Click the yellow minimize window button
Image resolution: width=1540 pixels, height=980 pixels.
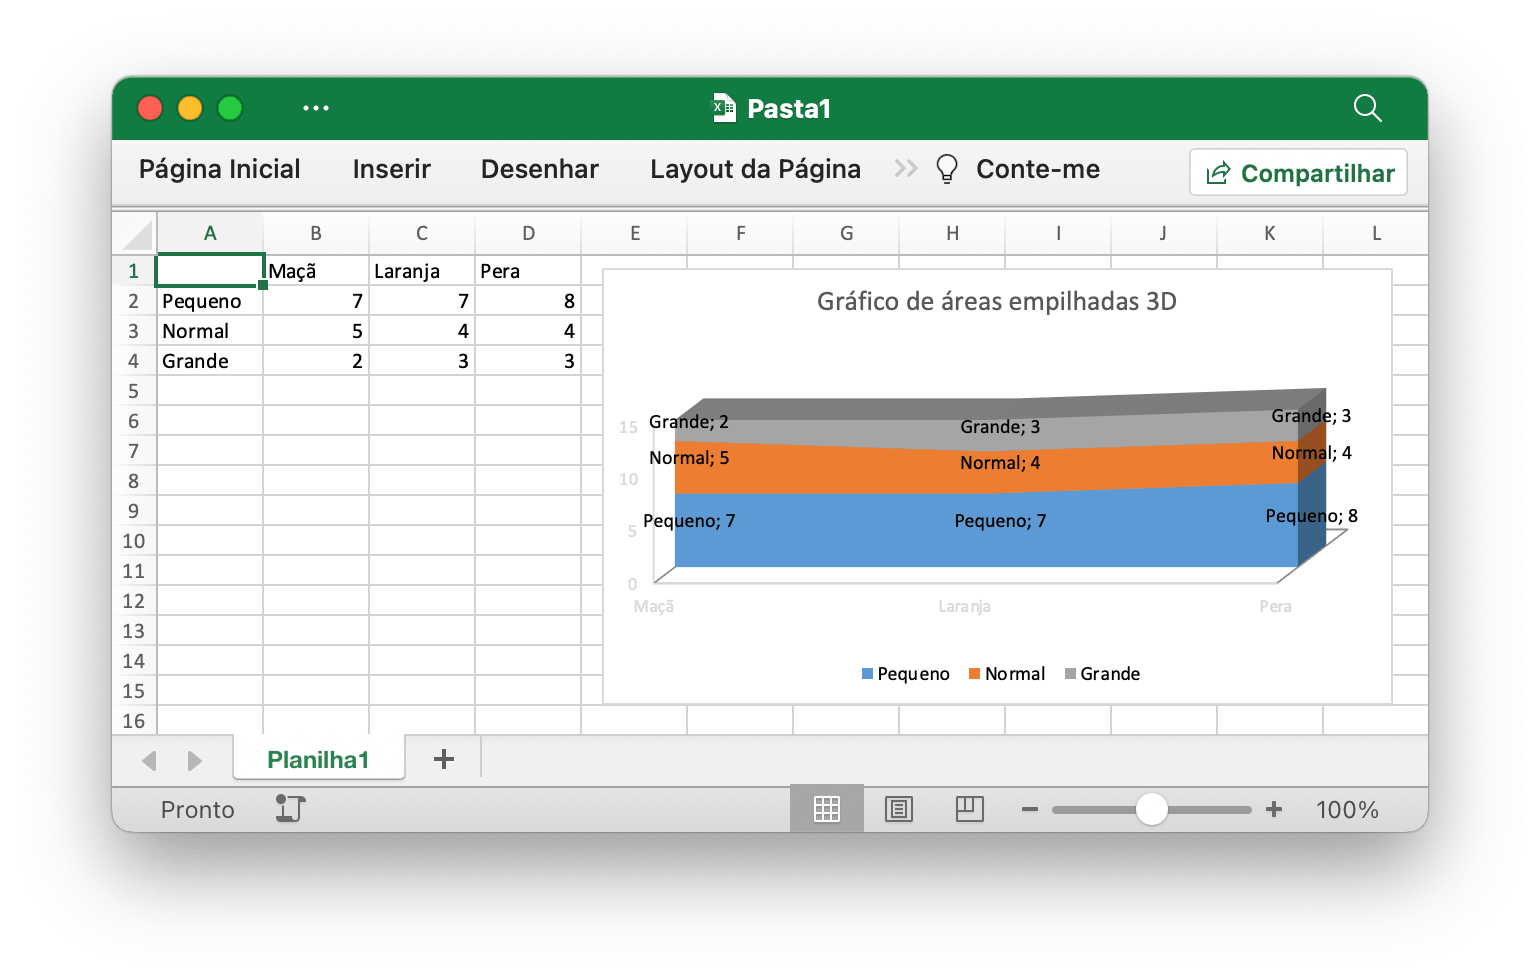coord(190,108)
